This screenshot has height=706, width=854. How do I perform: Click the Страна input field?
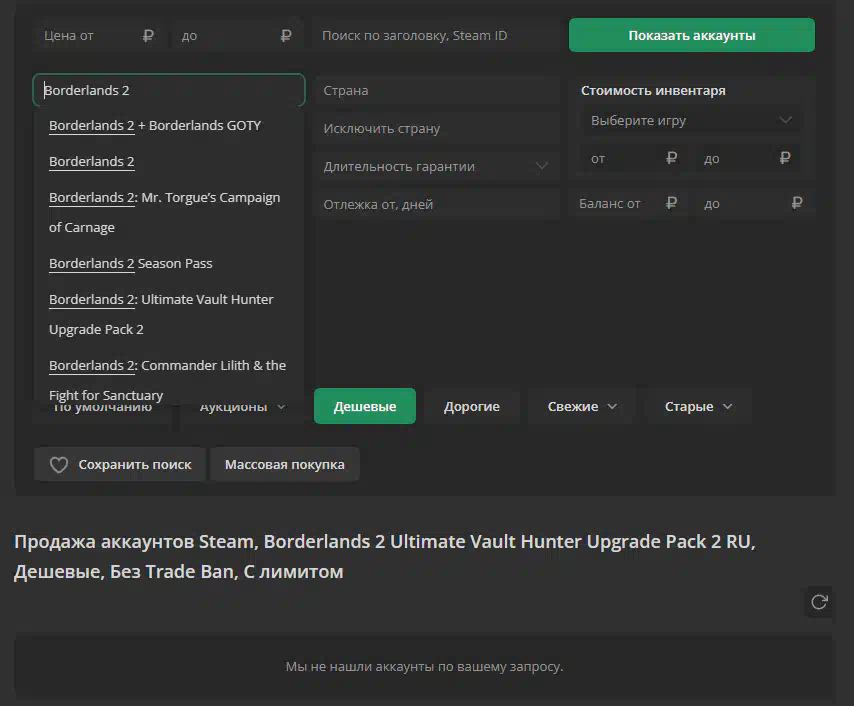tap(437, 90)
